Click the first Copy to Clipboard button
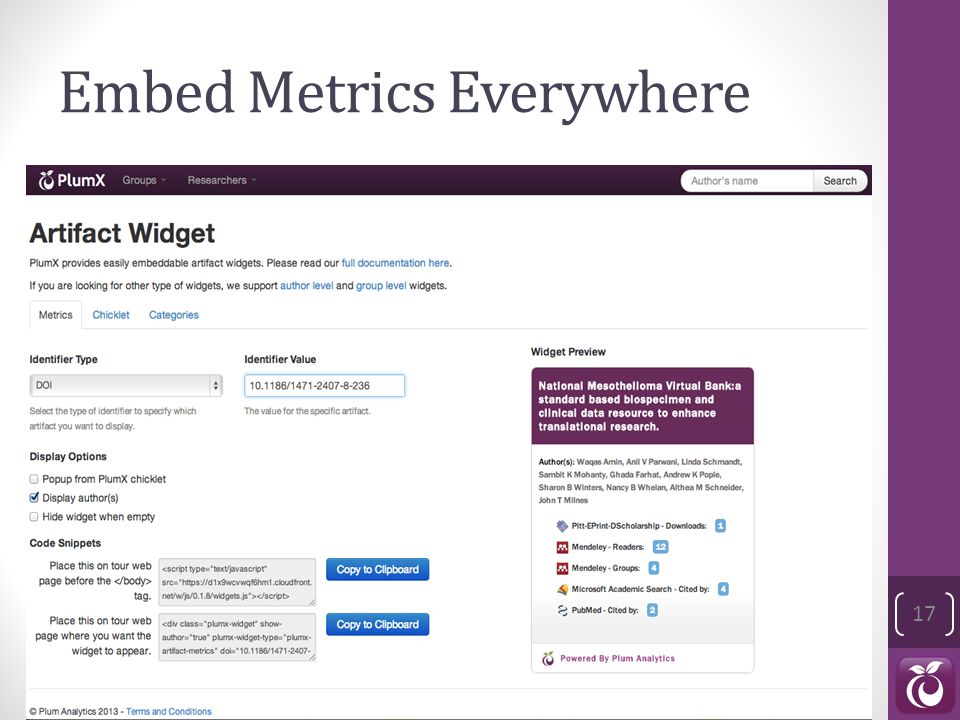Image resolution: width=960 pixels, height=720 pixels. (x=377, y=569)
